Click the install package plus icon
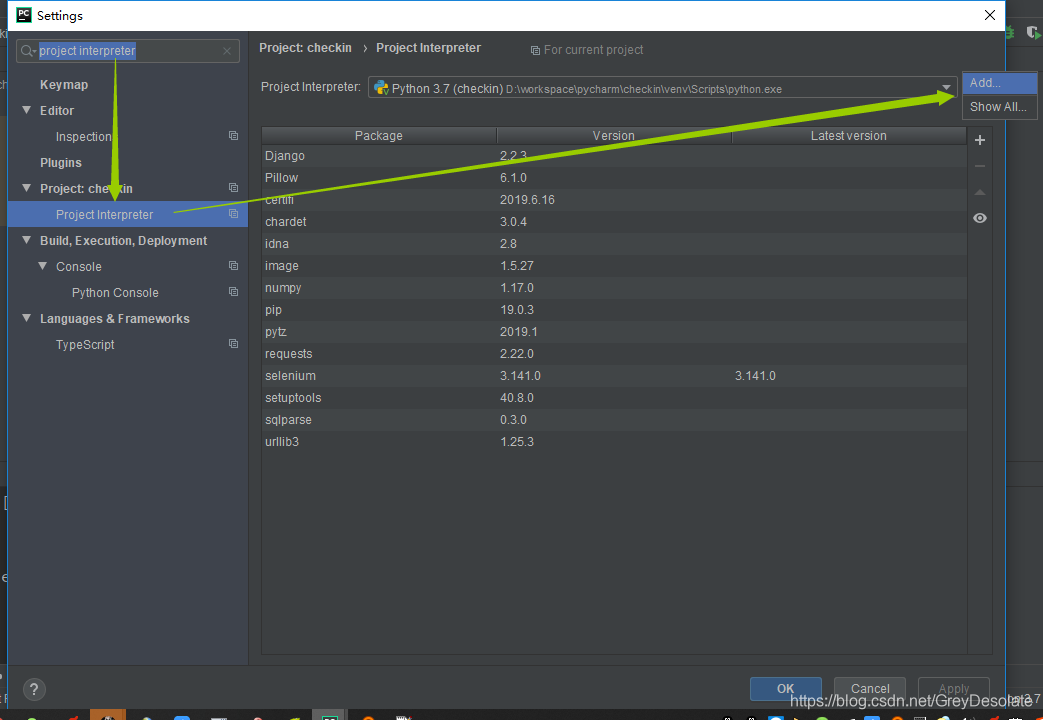 (x=980, y=140)
